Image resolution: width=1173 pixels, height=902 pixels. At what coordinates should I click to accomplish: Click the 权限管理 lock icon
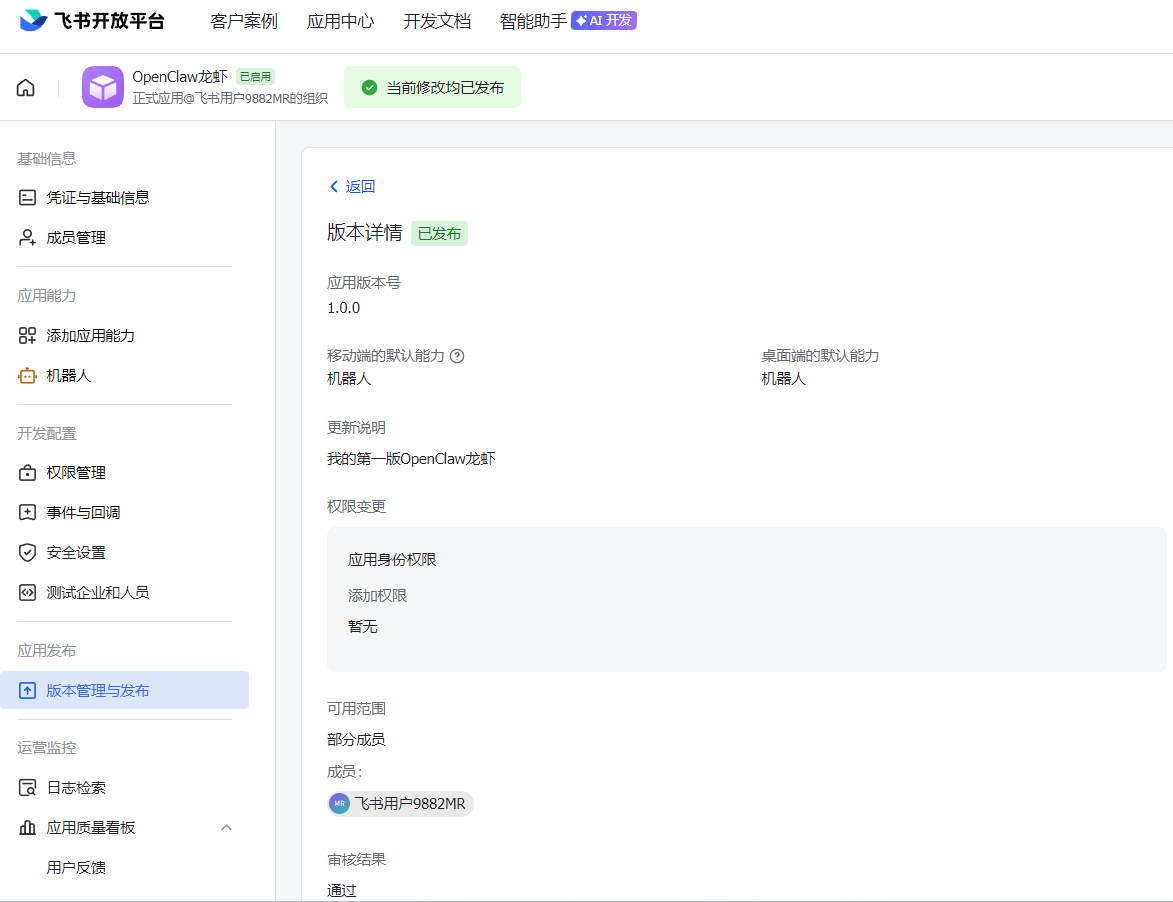pyautogui.click(x=28, y=473)
